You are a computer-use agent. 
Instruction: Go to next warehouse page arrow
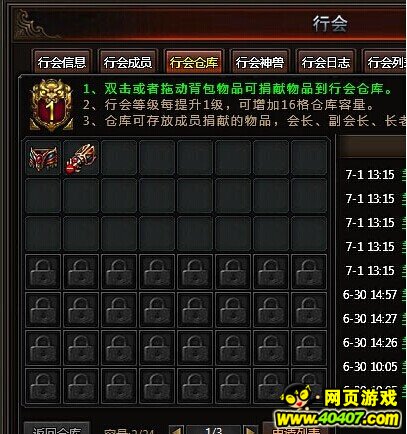[250, 430]
